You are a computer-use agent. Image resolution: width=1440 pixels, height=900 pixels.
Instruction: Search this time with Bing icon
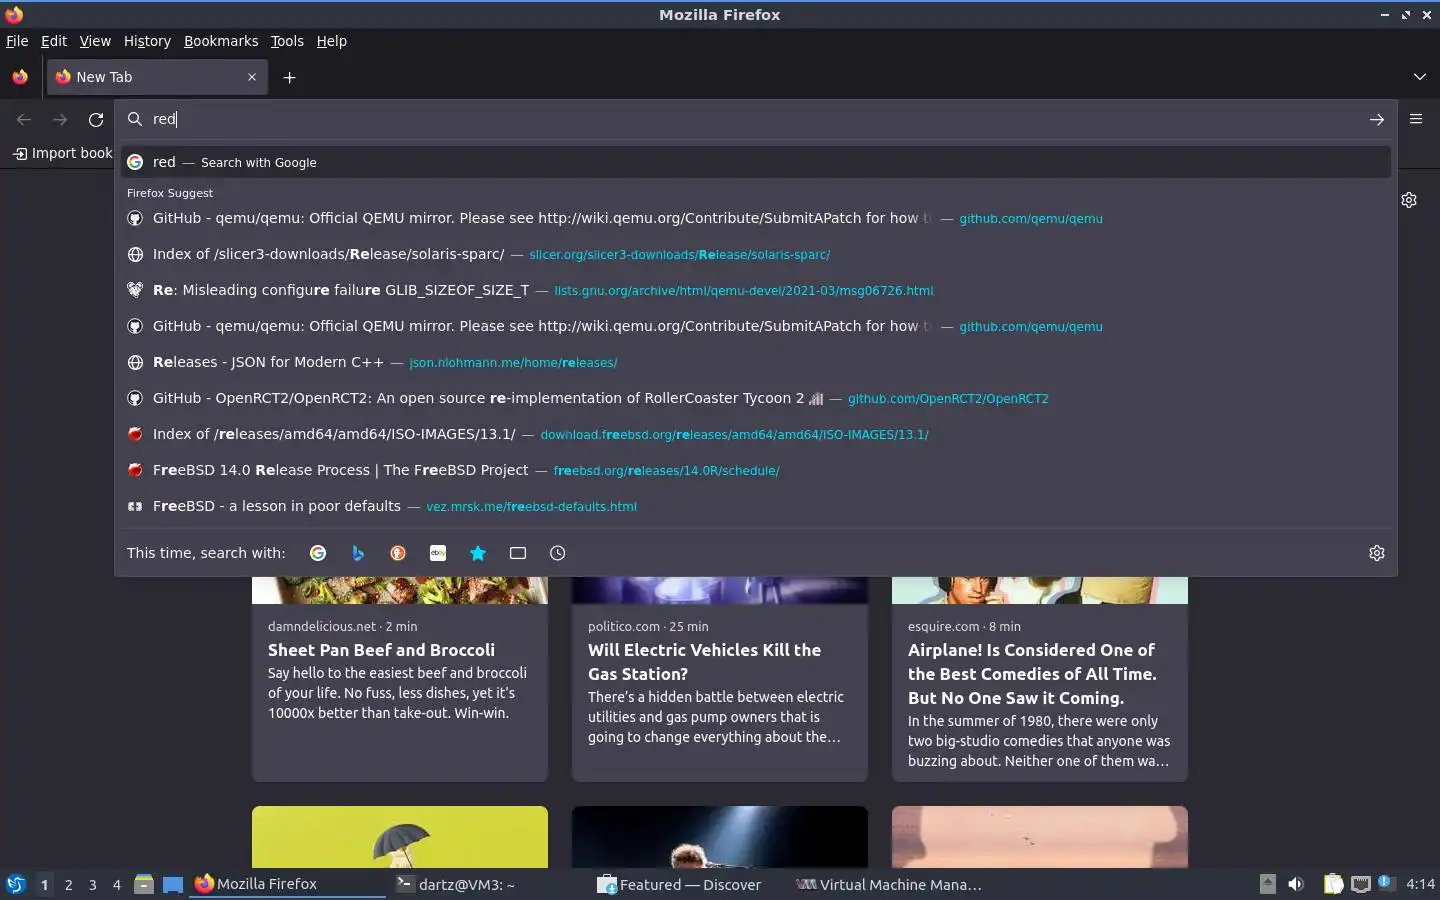coord(358,553)
